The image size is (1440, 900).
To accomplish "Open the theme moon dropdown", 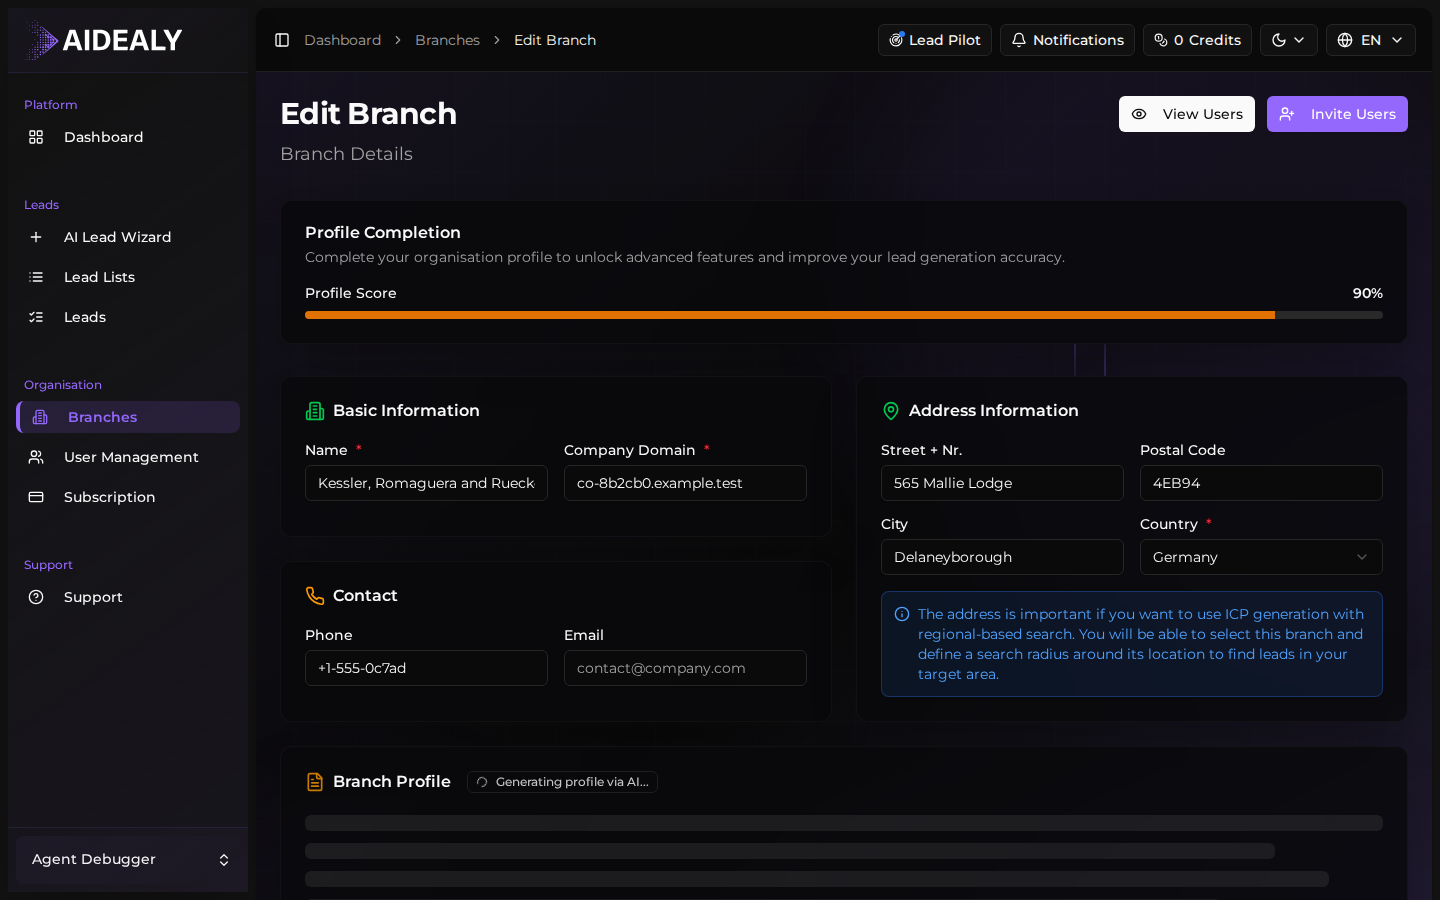I will pos(1289,40).
